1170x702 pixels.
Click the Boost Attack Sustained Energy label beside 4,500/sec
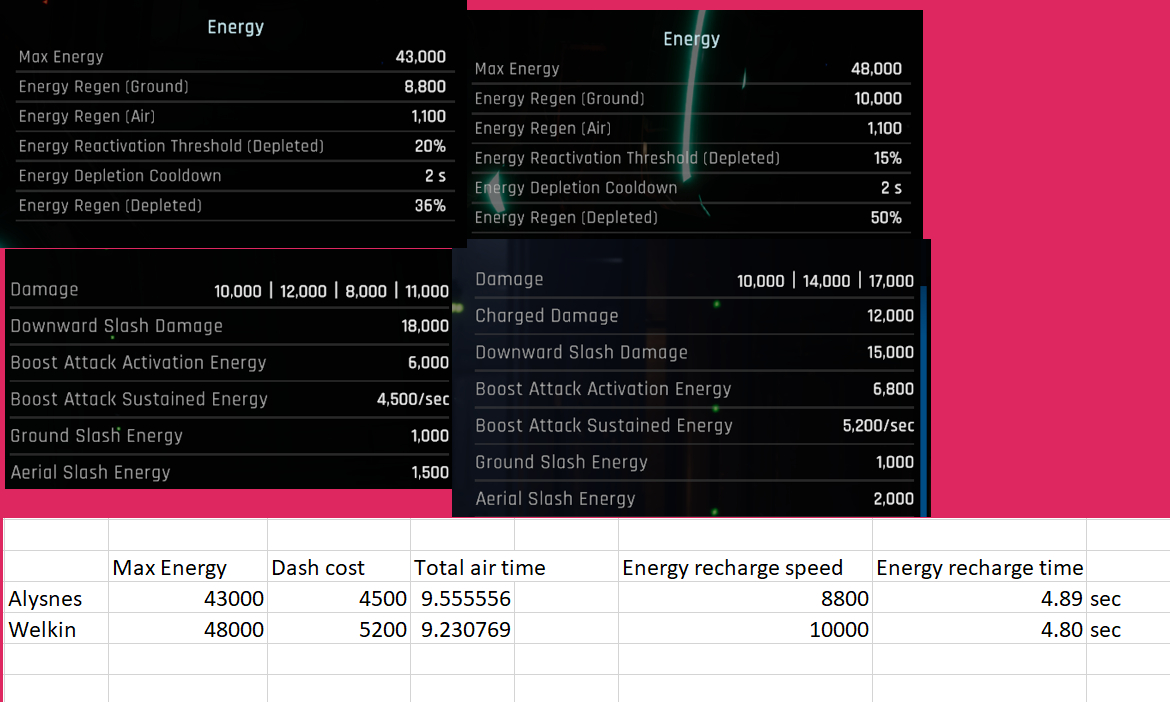pos(139,399)
